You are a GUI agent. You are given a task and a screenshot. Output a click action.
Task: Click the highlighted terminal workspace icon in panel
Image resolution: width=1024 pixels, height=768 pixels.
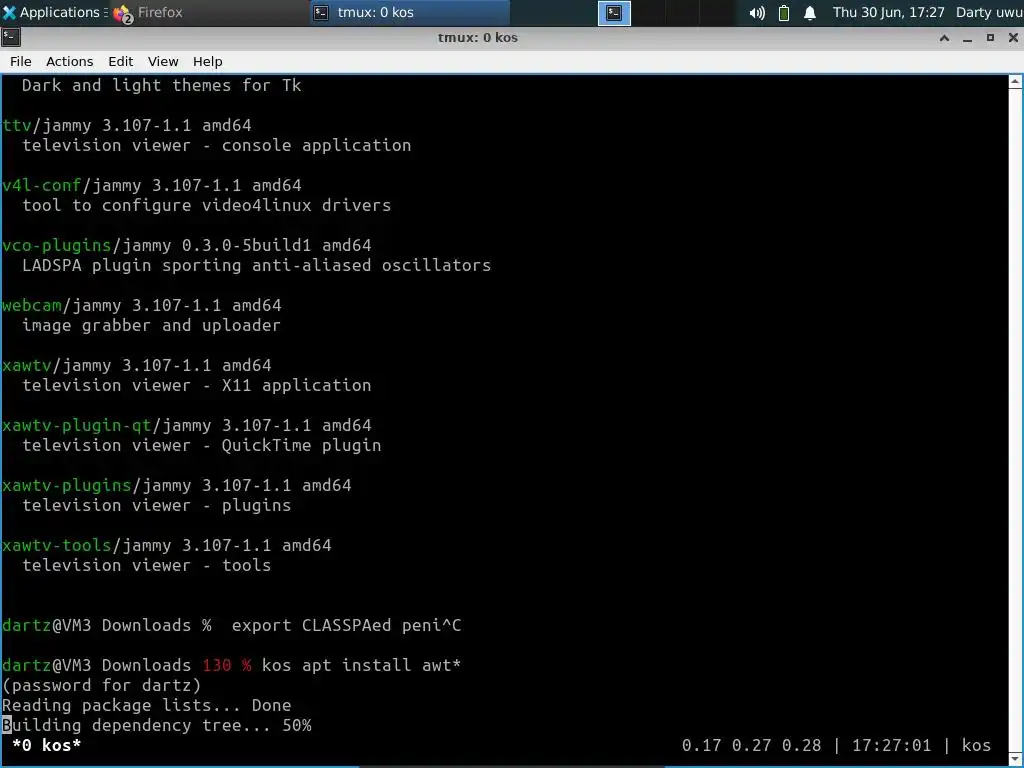614,12
